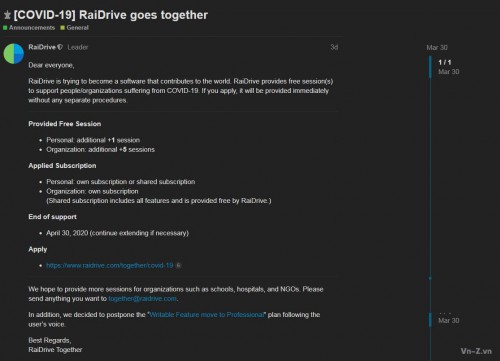Open the raidrive.com together covid-19 link
Image resolution: width=500 pixels, height=361 pixels.
pyautogui.click(x=110, y=265)
